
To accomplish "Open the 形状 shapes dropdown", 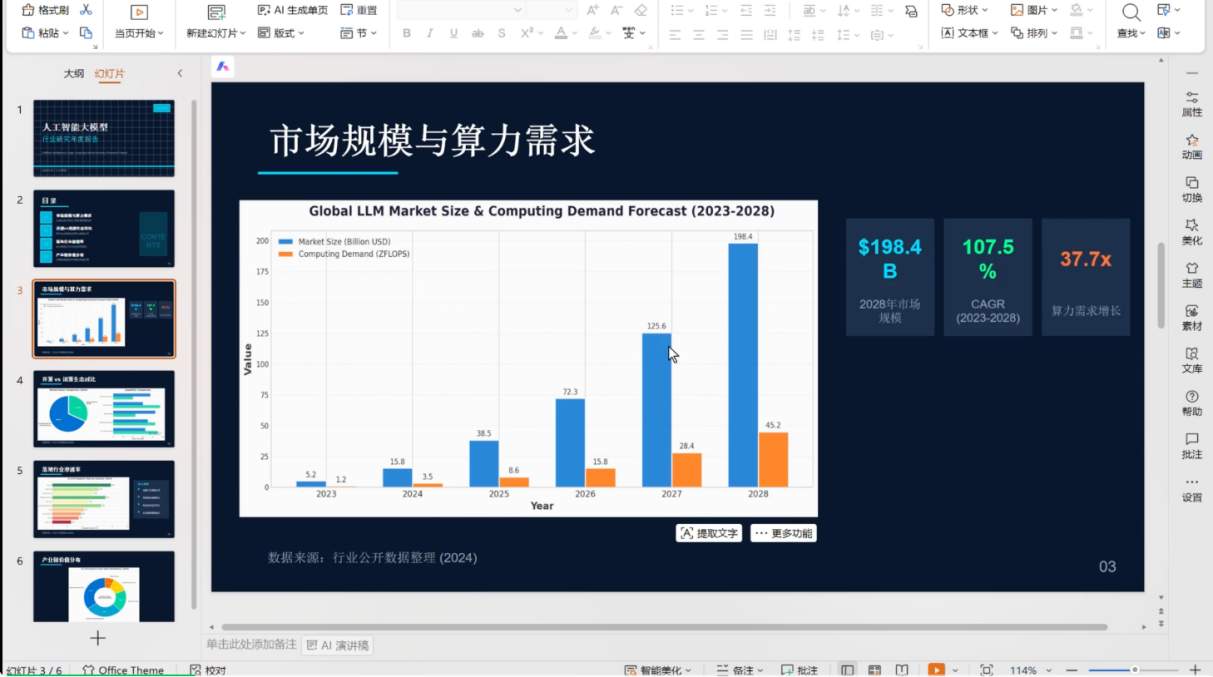I will coord(965,10).
